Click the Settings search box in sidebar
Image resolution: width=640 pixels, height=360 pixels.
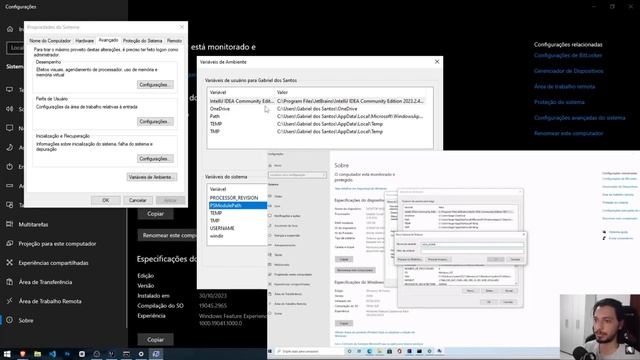click(x=15, y=48)
